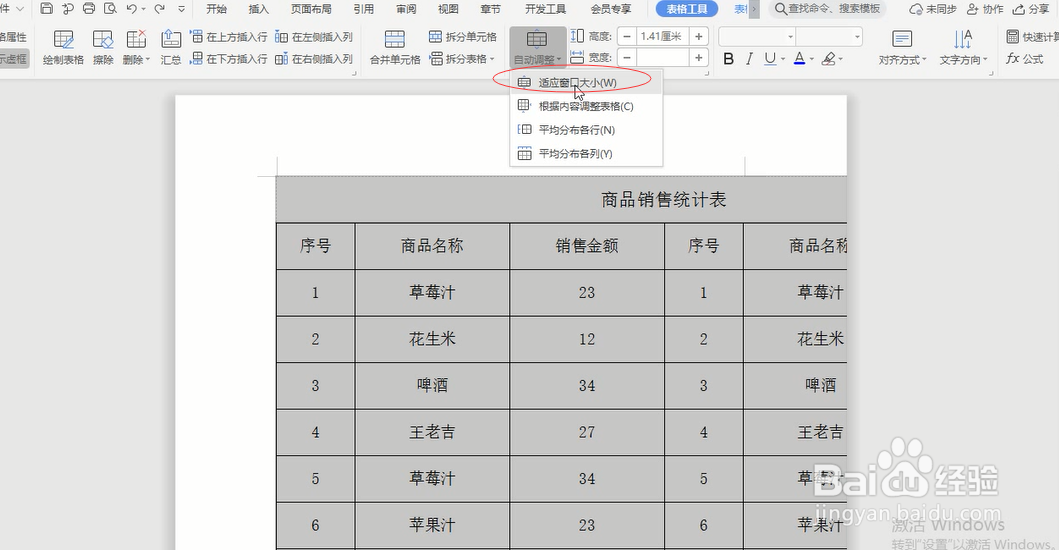Open the Split Table (拆分表格) dropdown
This screenshot has height=550, width=1059.
coord(463,59)
